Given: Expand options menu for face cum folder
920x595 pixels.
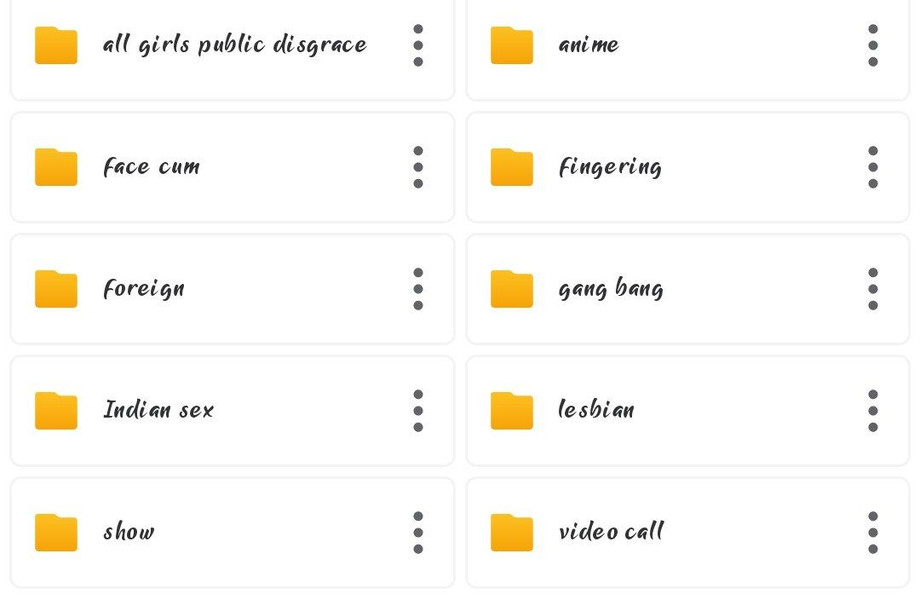Looking at the screenshot, I should coord(418,167).
